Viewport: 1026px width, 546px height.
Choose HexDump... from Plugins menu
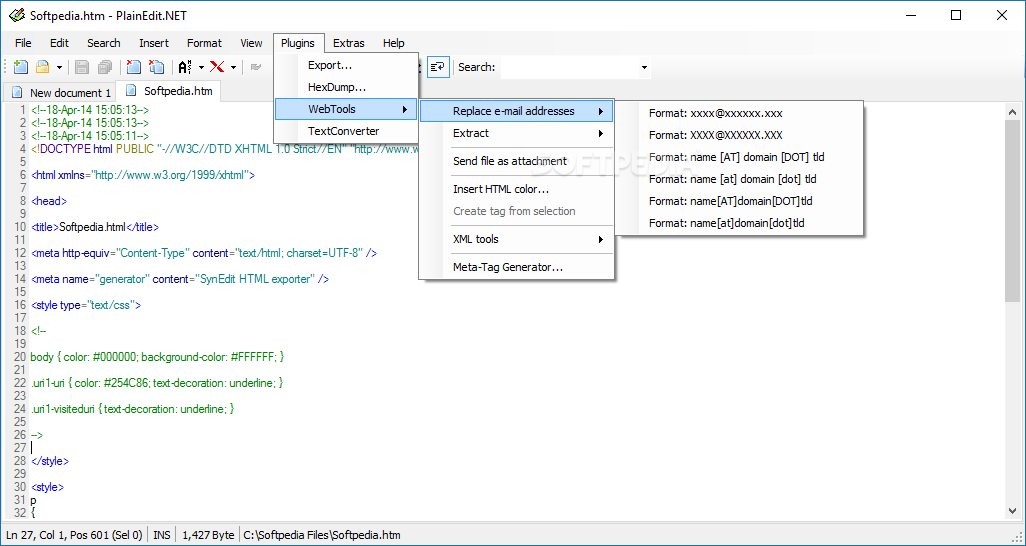(346, 87)
